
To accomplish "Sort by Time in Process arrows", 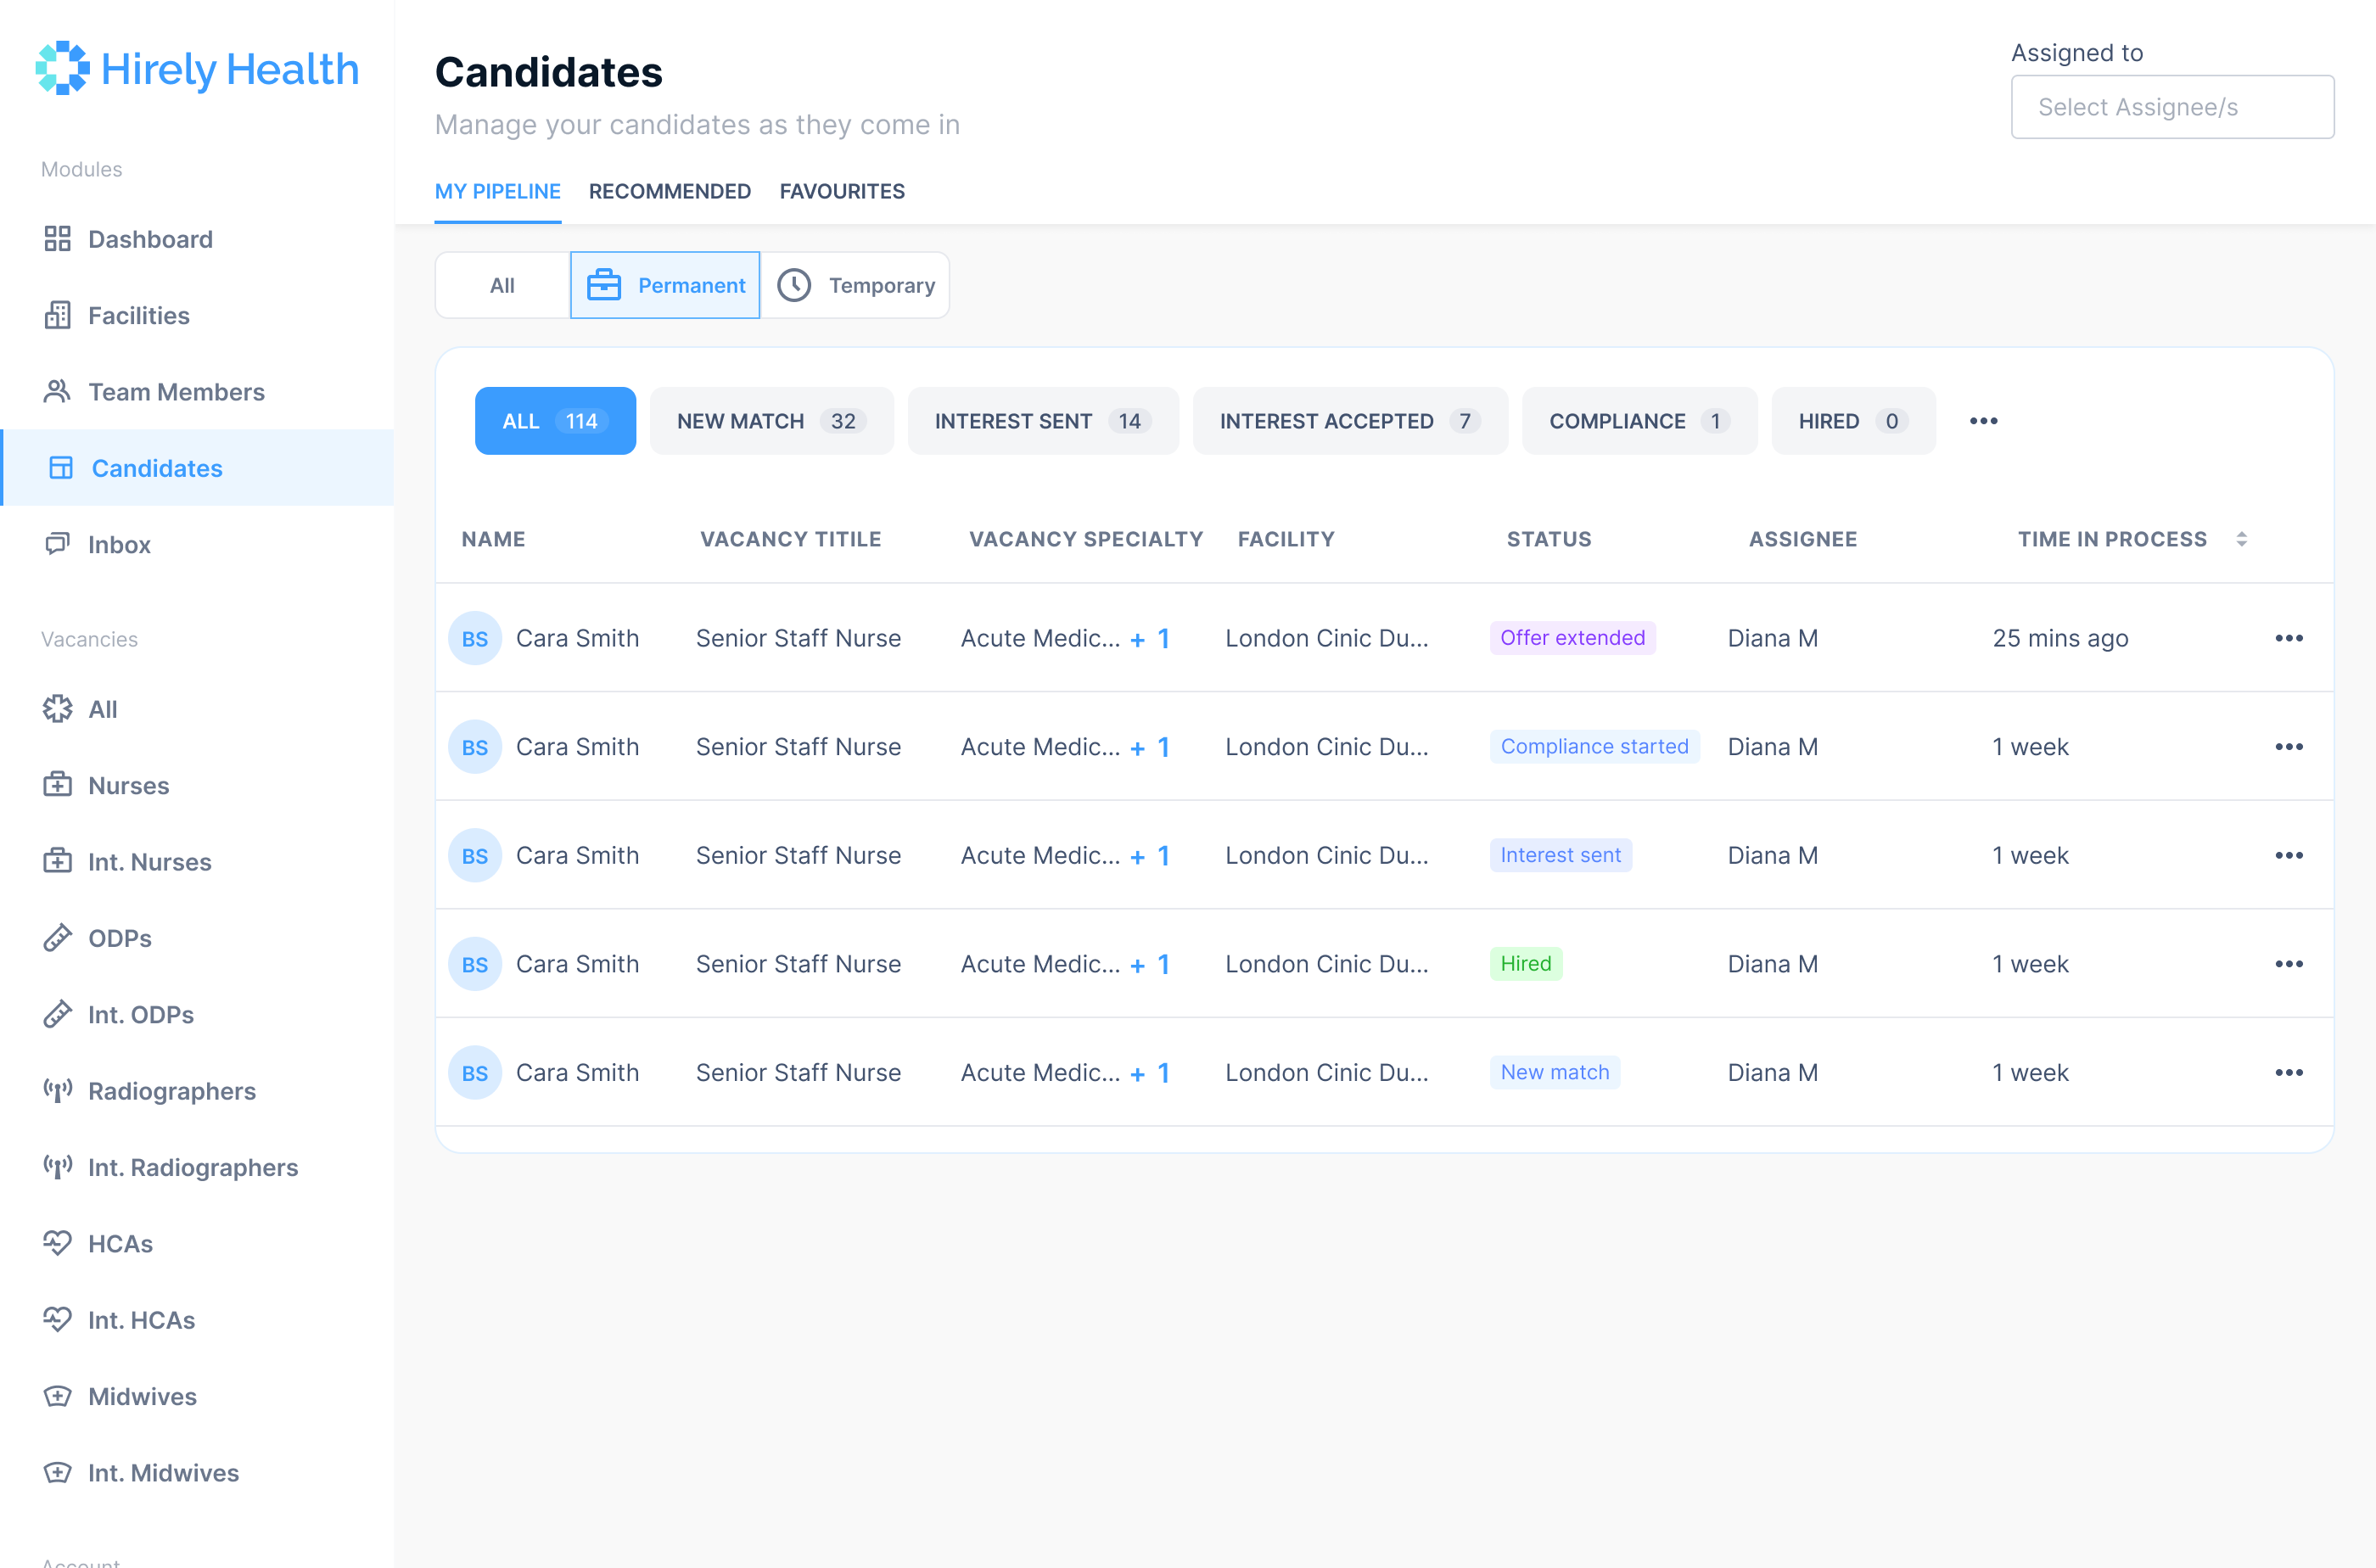I will (2241, 539).
